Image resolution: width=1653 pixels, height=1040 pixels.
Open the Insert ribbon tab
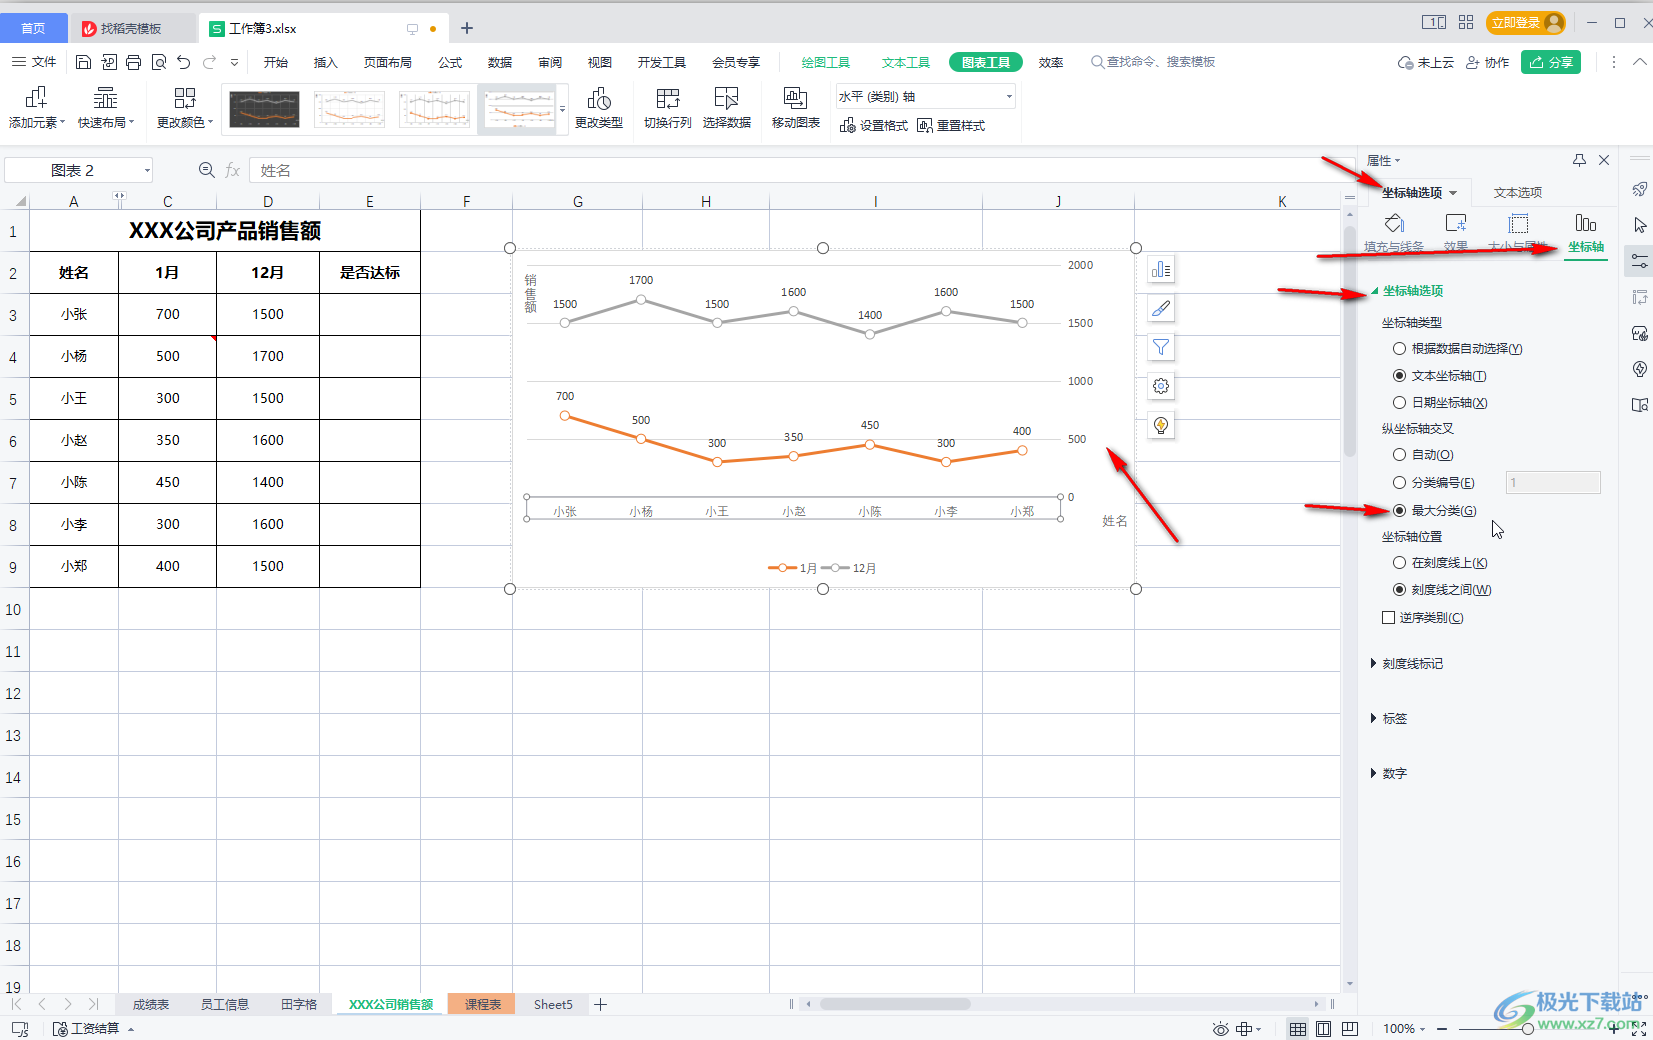(x=326, y=62)
